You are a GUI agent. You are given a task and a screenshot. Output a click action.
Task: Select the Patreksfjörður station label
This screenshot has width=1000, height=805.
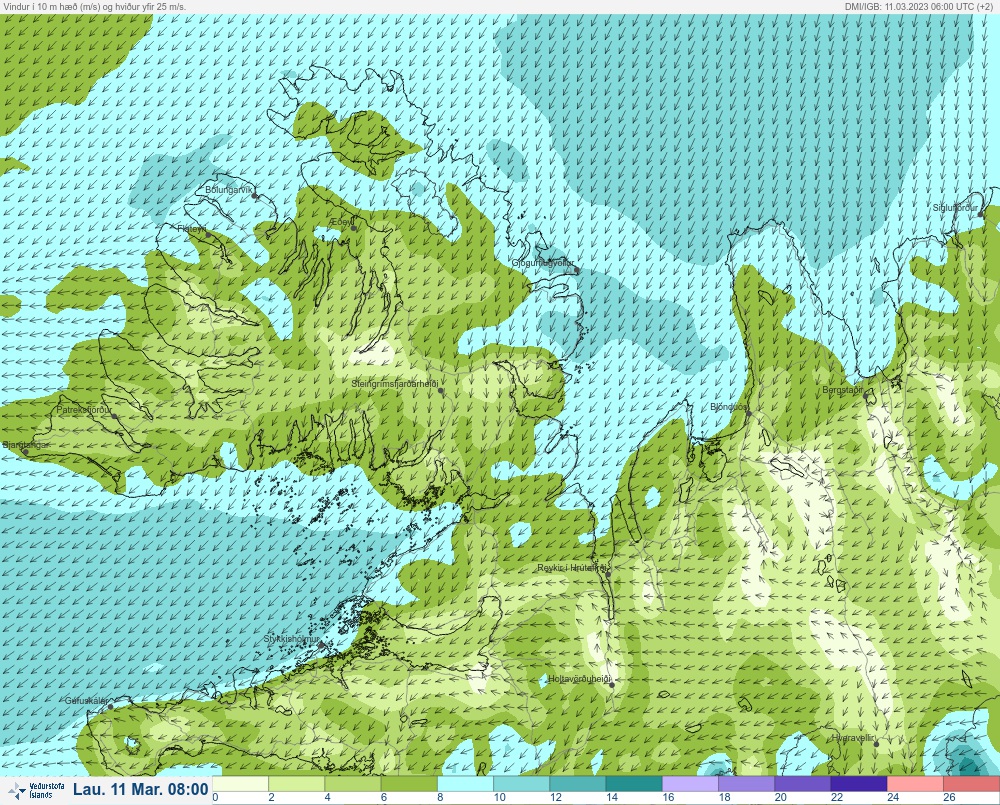pos(84,410)
